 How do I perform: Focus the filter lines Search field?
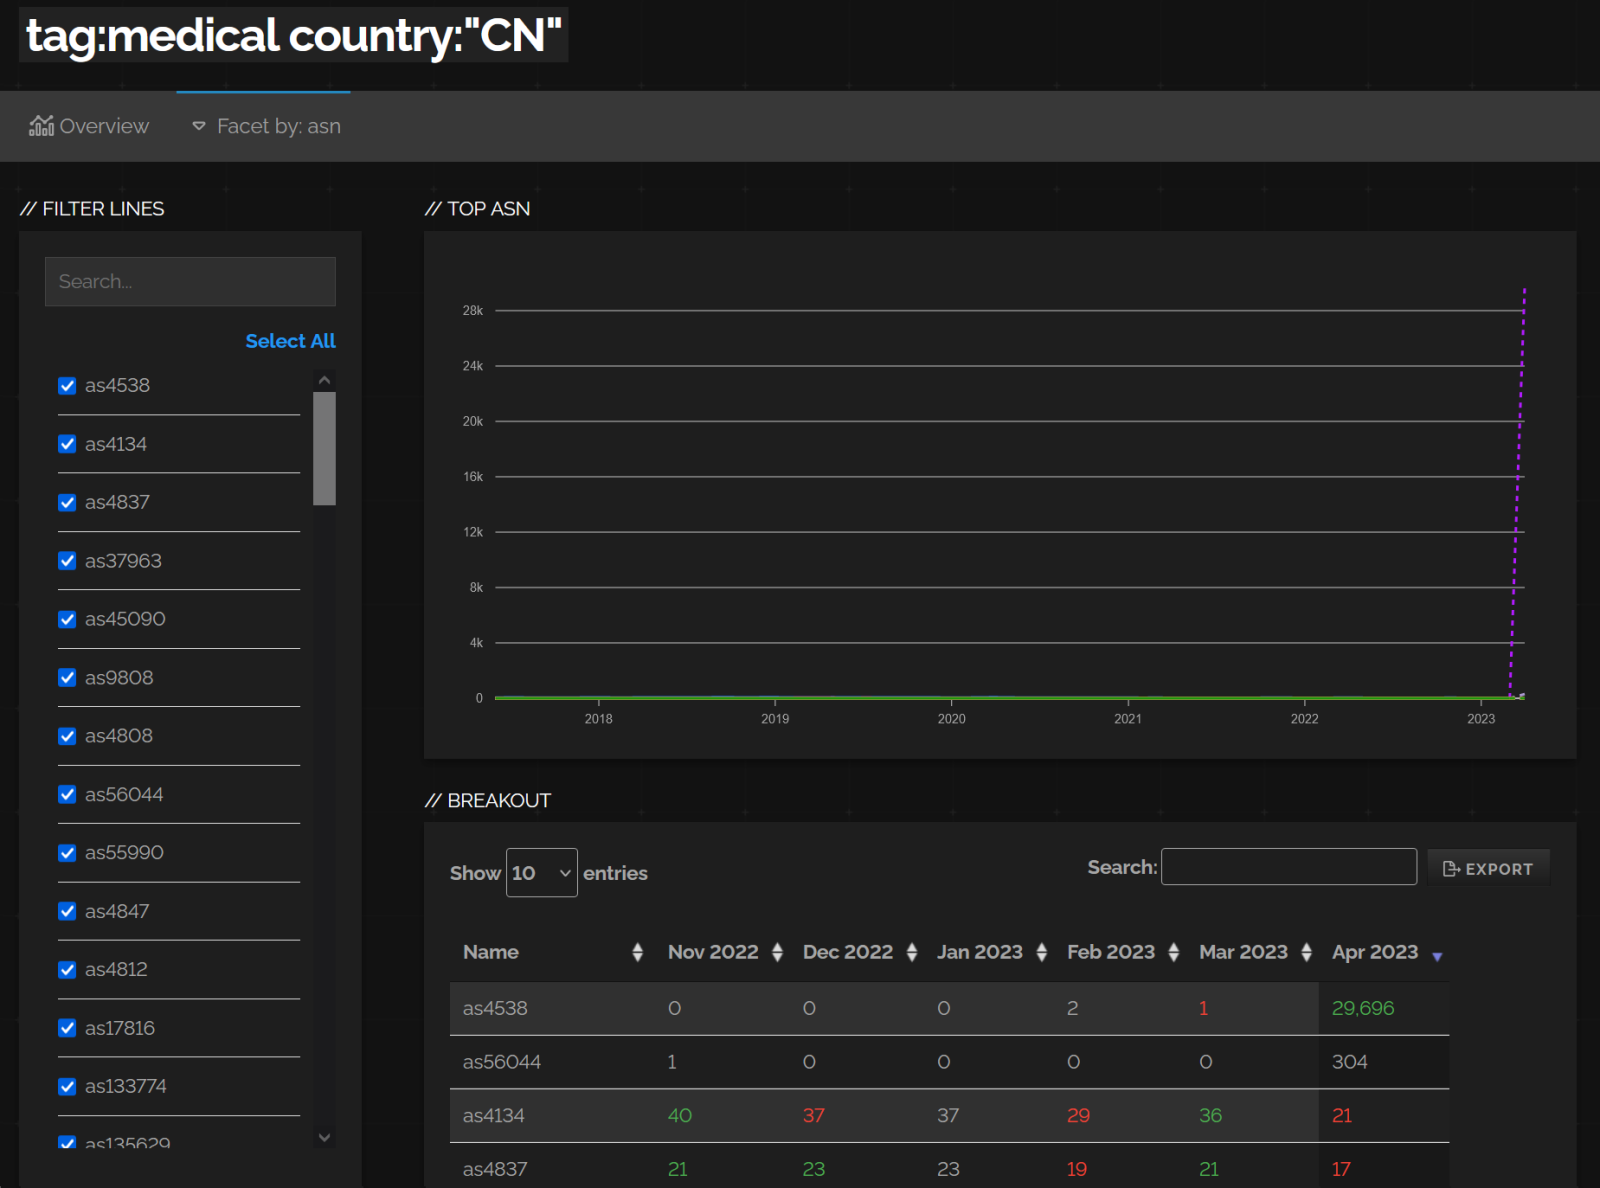point(190,281)
